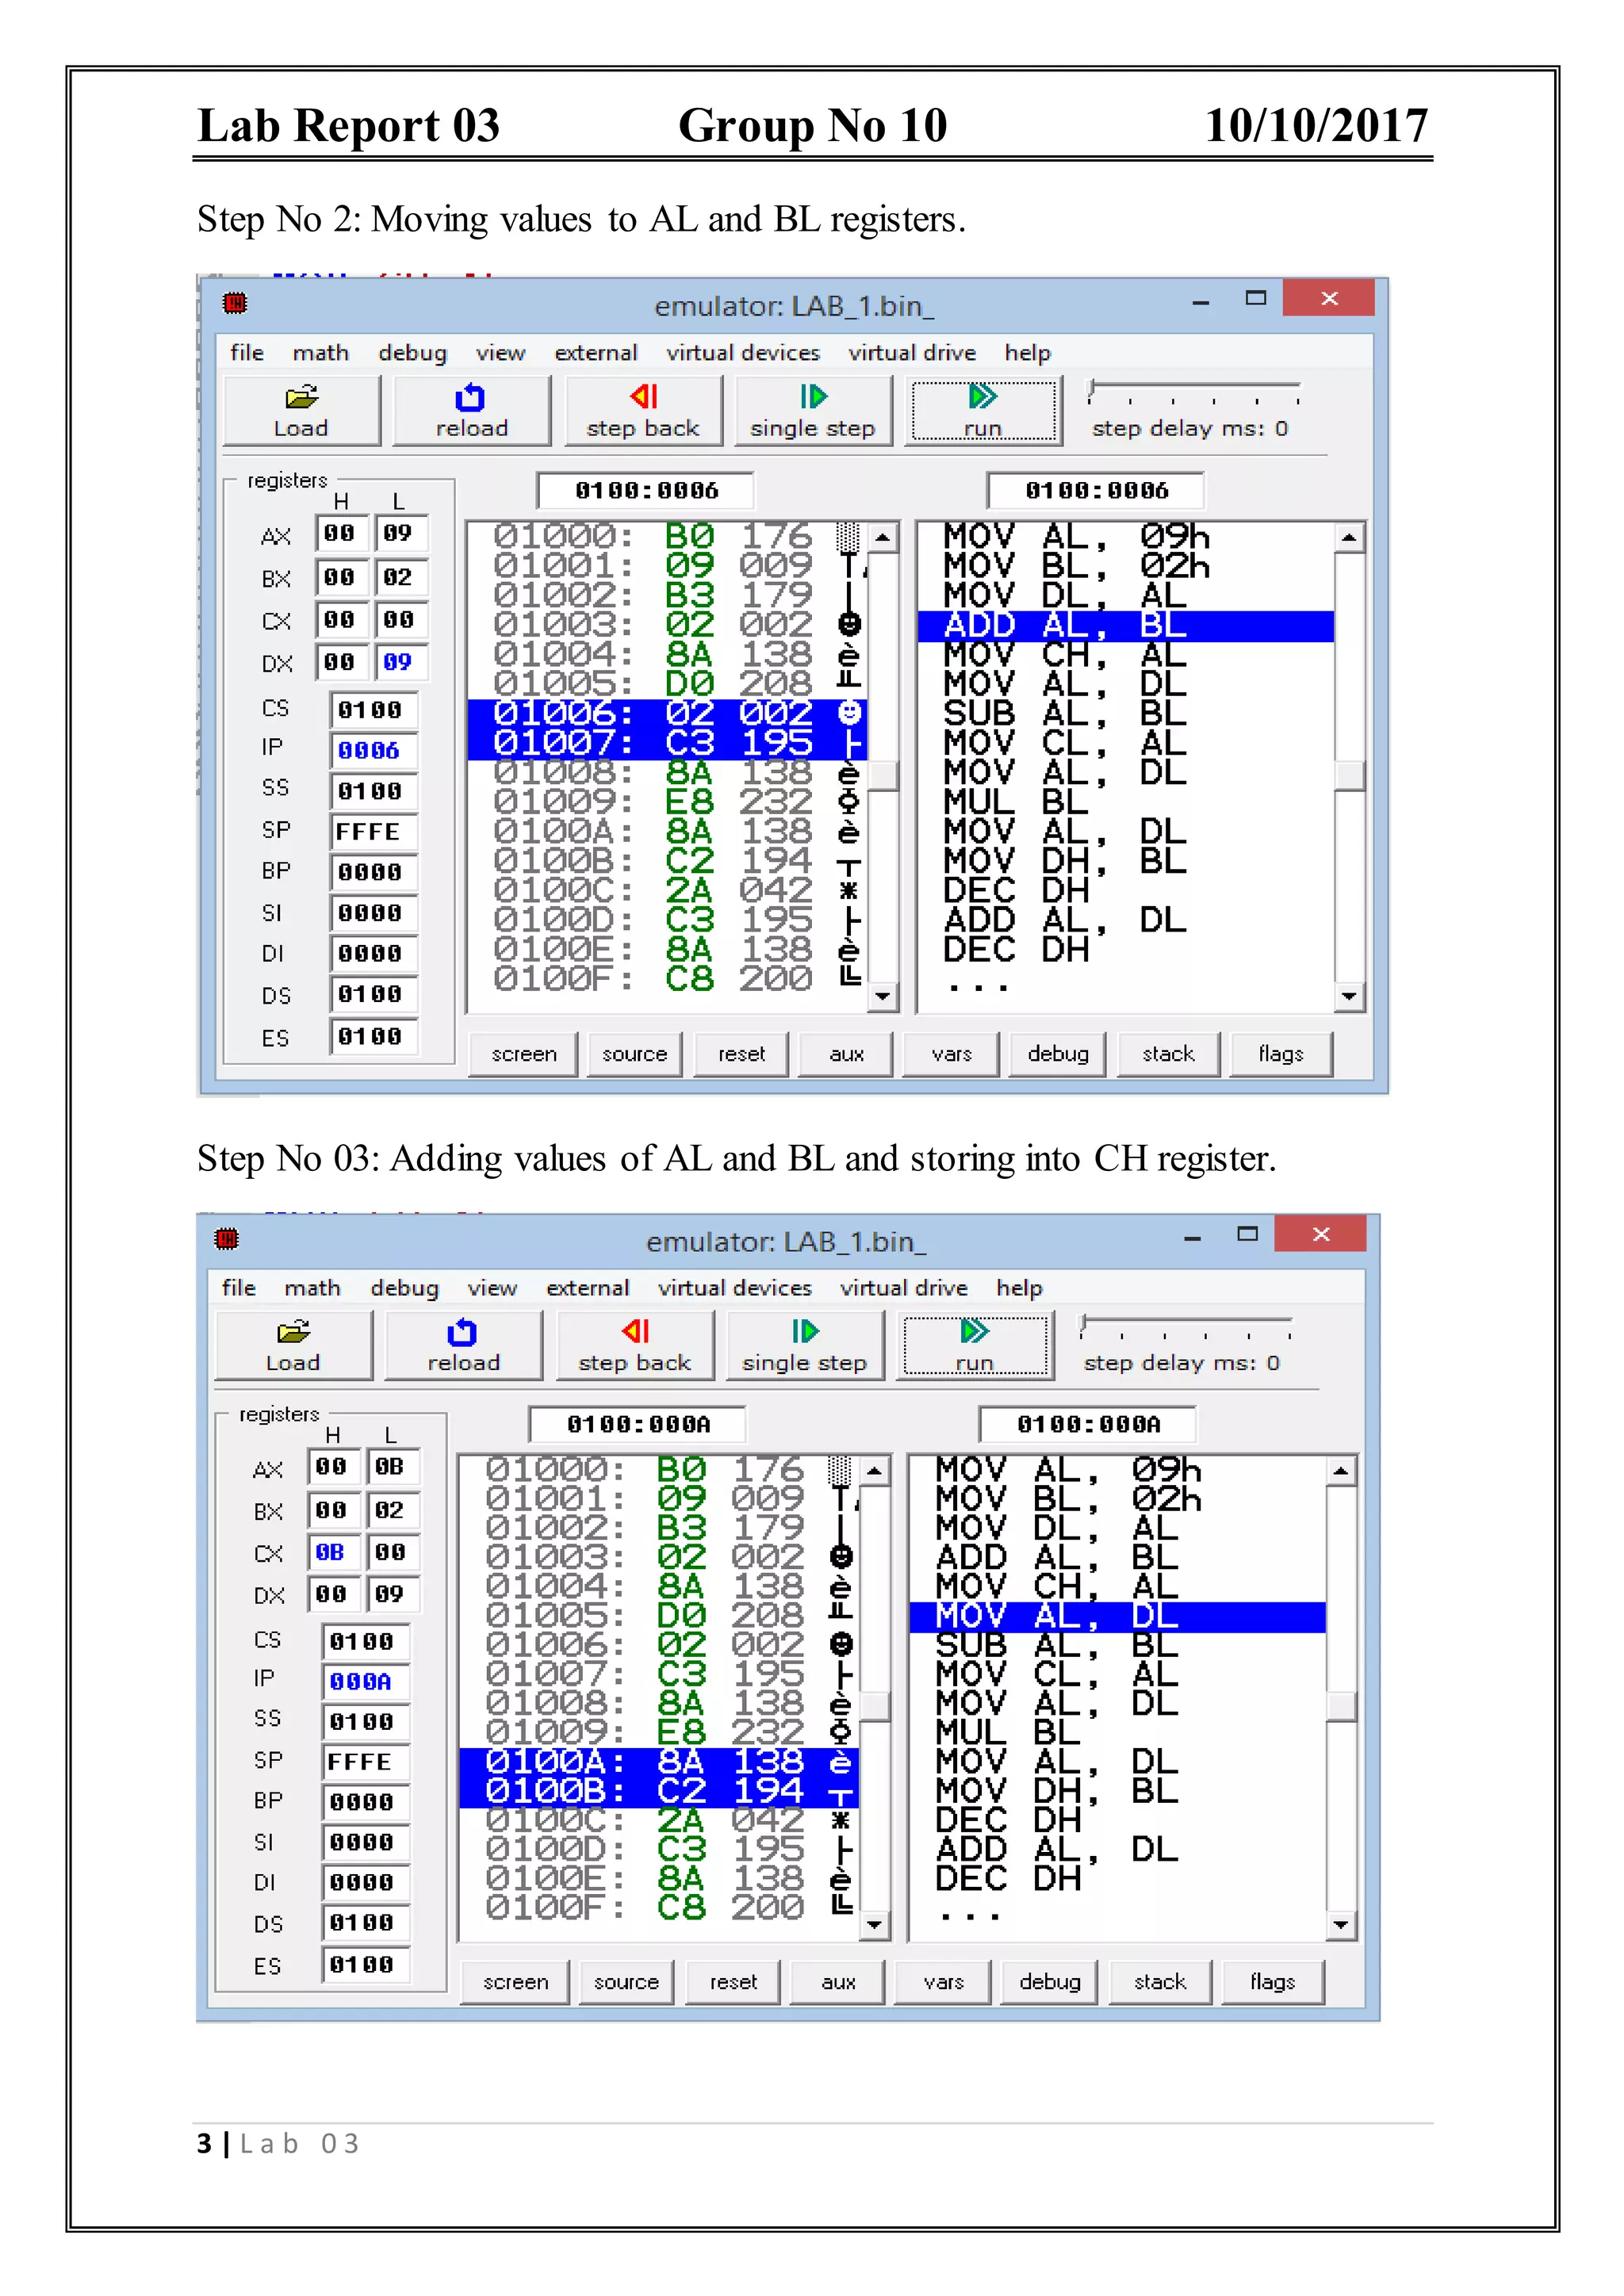The image size is (1624, 2296).
Task: Open debug menu in top emulator window
Action: tap(413, 353)
